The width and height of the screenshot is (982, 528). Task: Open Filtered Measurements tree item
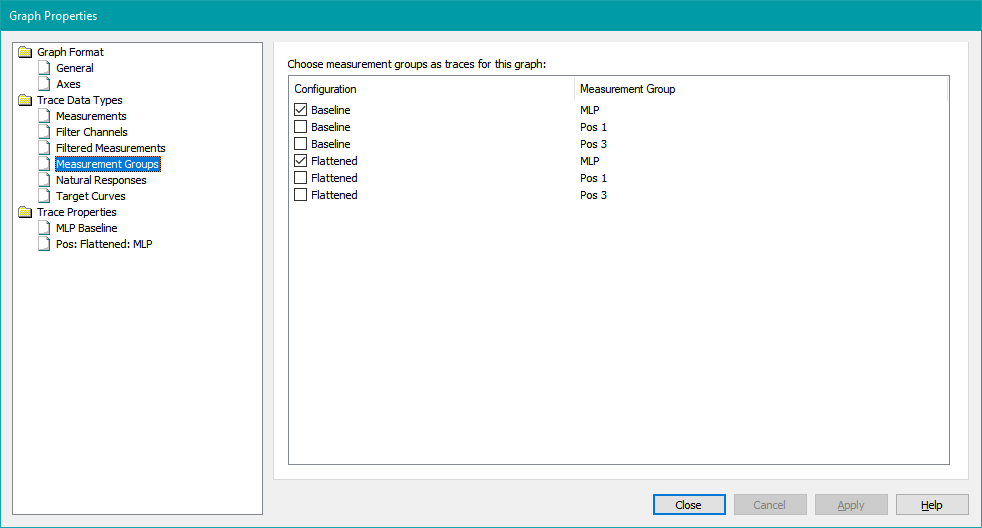tap(110, 148)
